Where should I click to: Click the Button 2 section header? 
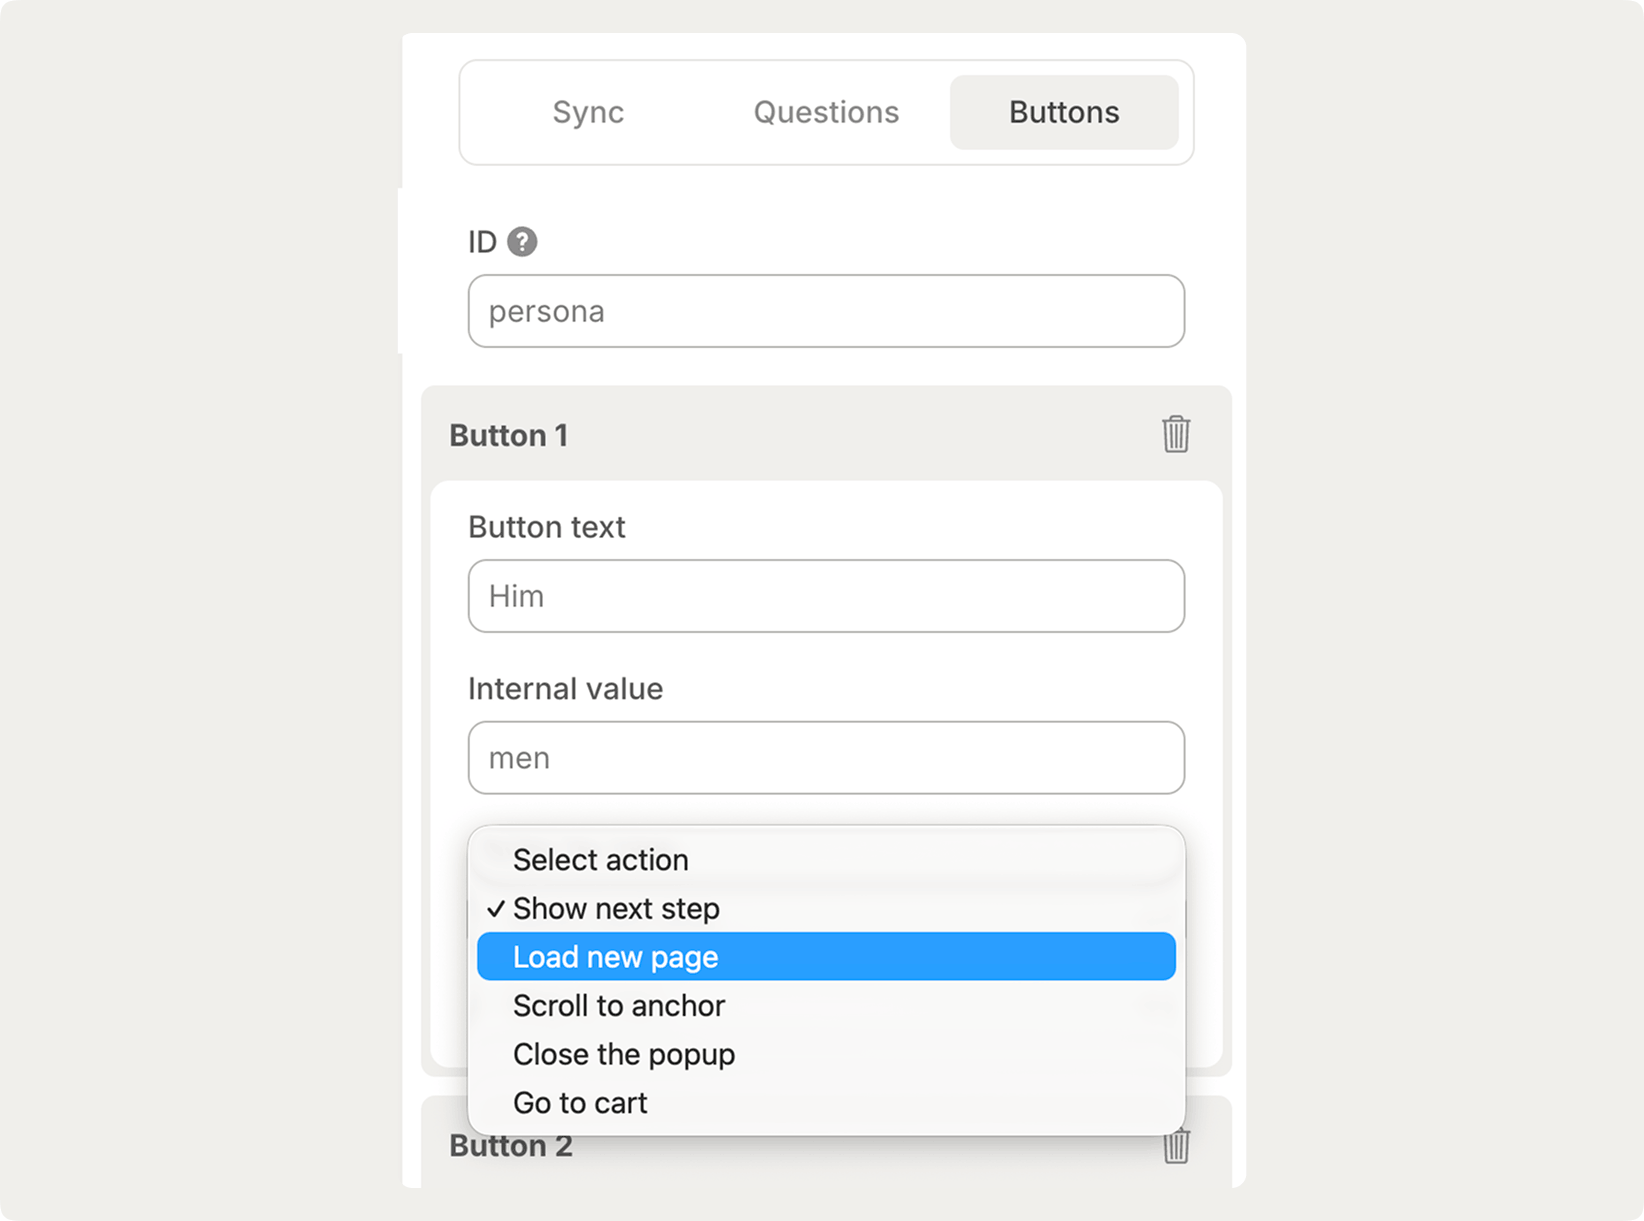tap(511, 1146)
